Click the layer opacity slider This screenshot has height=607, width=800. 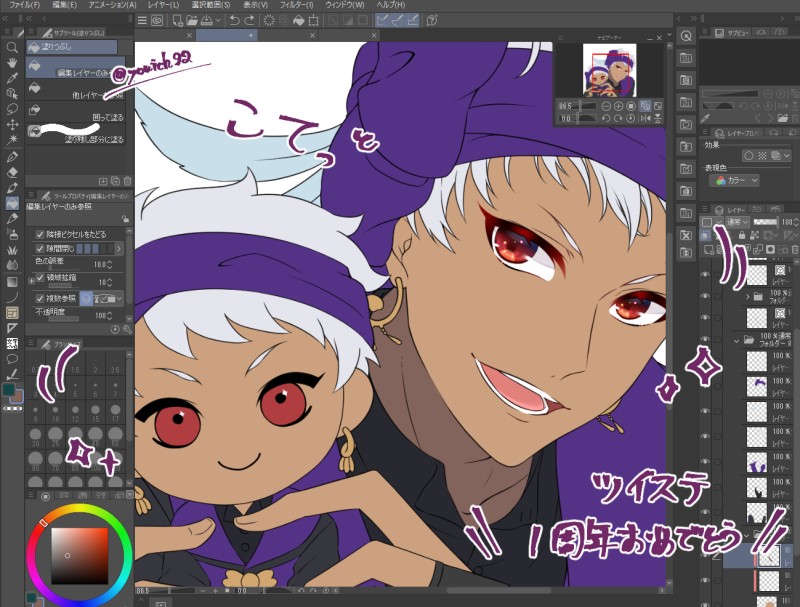click(766, 221)
